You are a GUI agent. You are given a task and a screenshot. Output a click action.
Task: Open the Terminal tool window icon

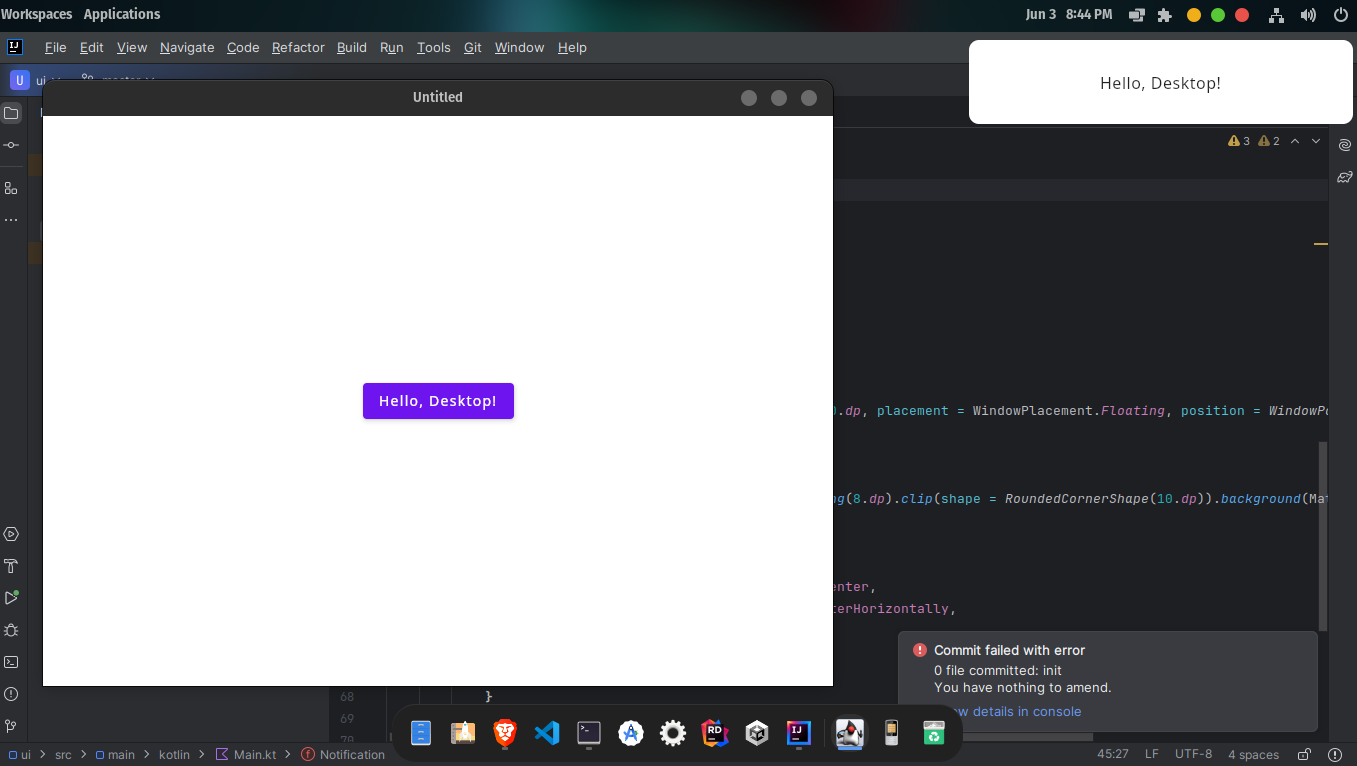point(11,662)
